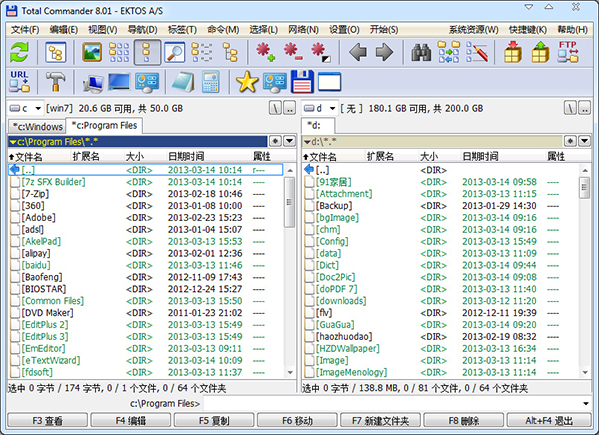Open the binoculars file search icon

coord(421,52)
